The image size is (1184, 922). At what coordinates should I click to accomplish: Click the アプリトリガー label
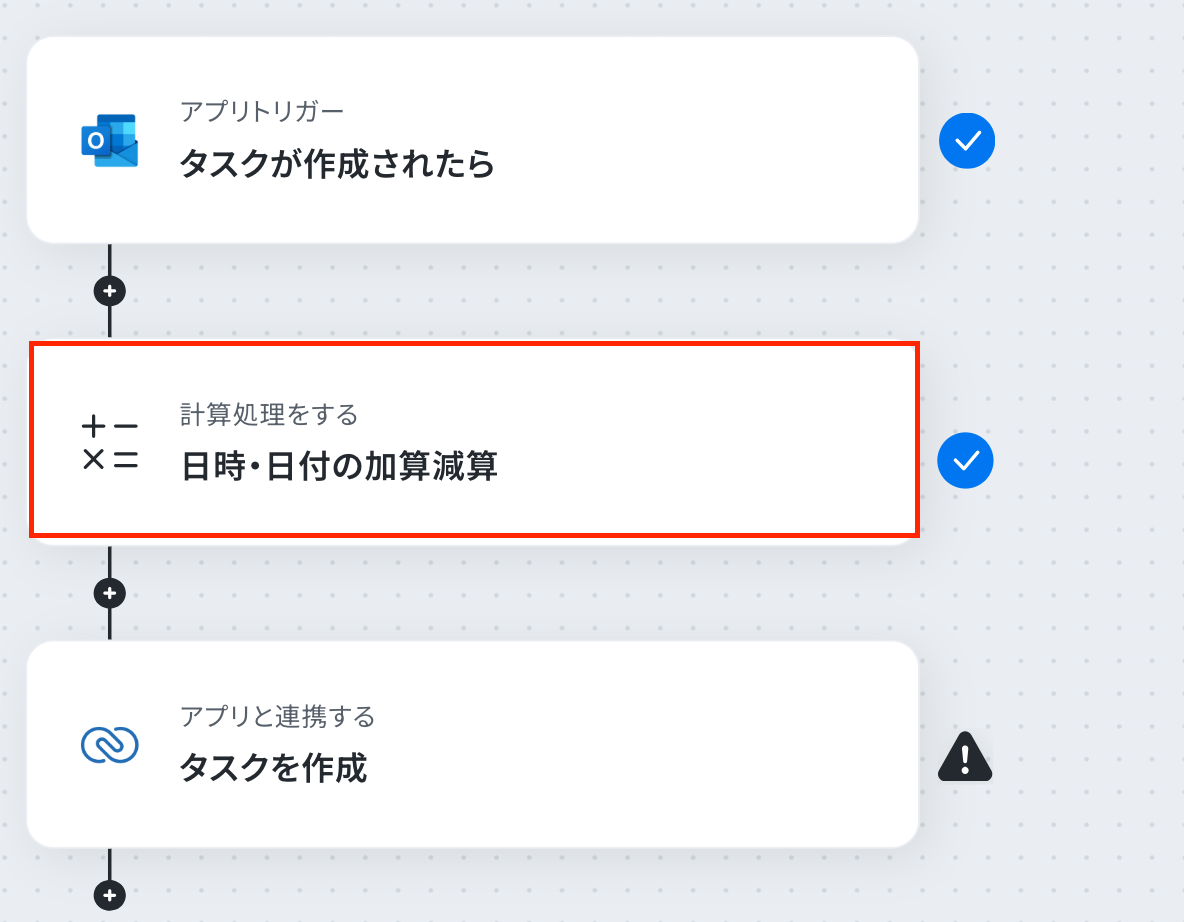(262, 112)
